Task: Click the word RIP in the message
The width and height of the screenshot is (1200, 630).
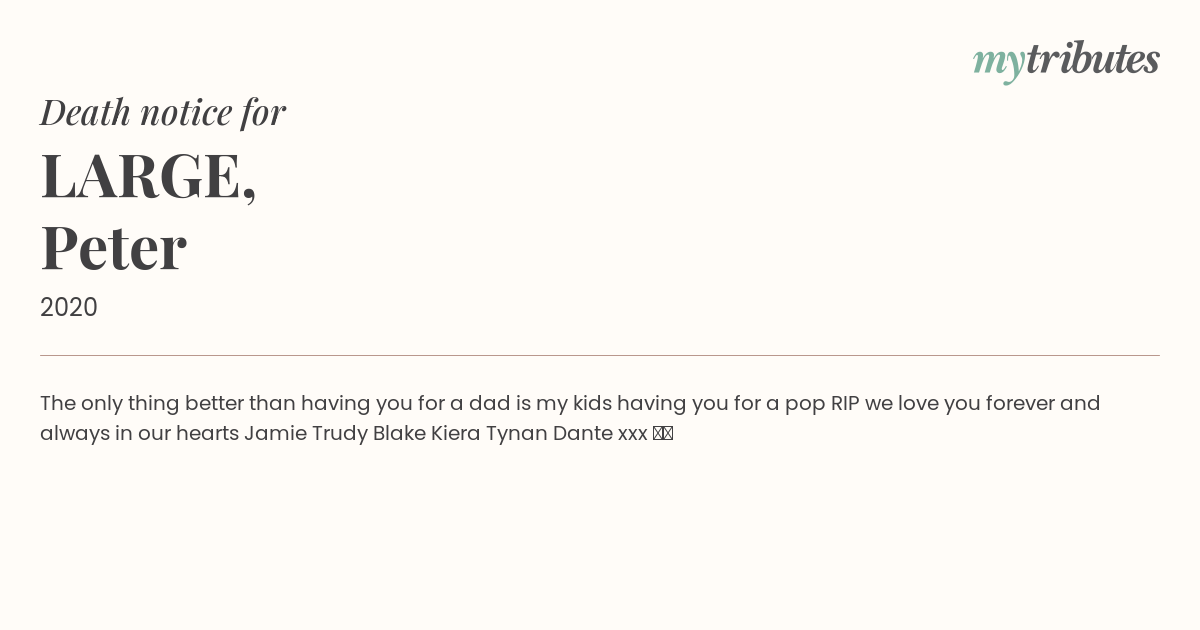Action: (x=845, y=404)
